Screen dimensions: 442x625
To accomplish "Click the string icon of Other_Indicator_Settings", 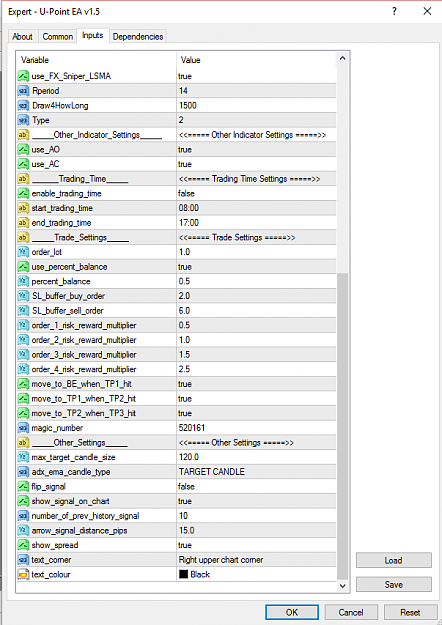I will [24, 135].
